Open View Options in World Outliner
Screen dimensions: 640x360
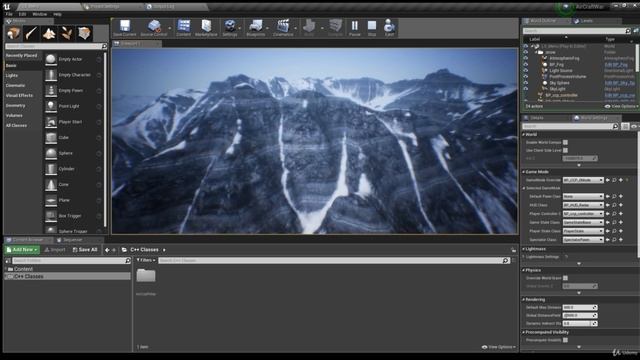pos(622,107)
